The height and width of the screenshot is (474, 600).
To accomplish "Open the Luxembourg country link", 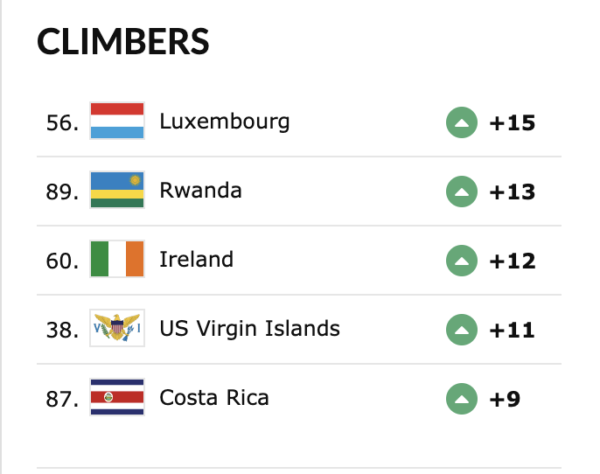I will tap(225, 122).
